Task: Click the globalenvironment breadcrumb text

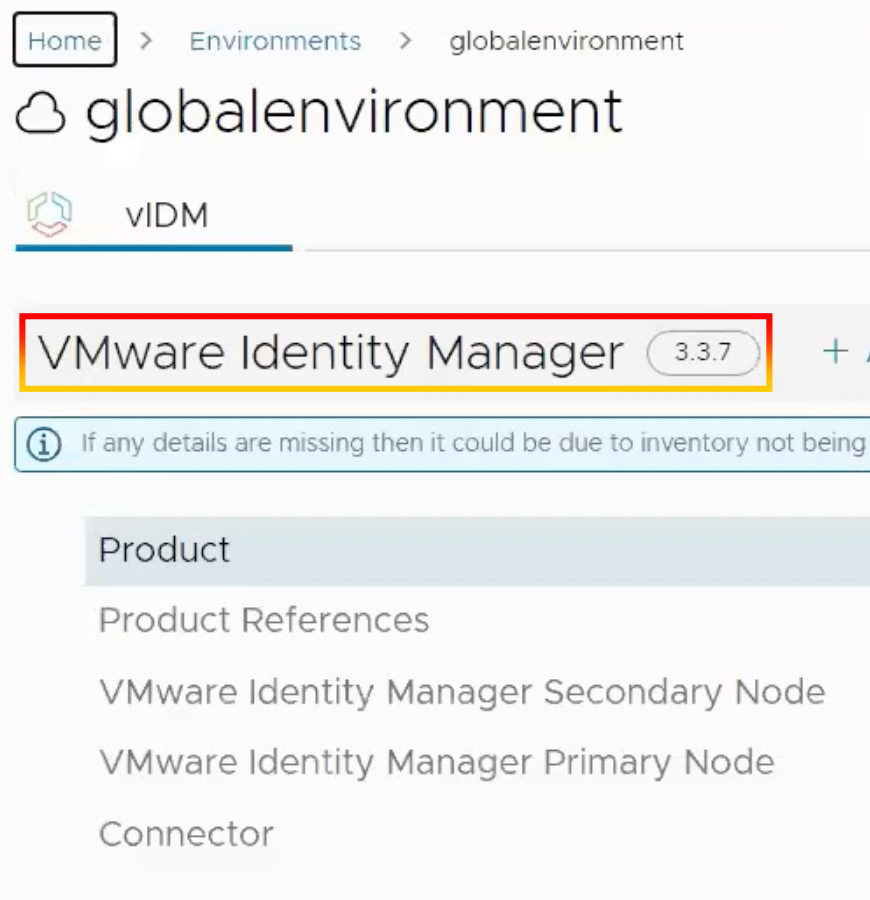Action: point(566,41)
